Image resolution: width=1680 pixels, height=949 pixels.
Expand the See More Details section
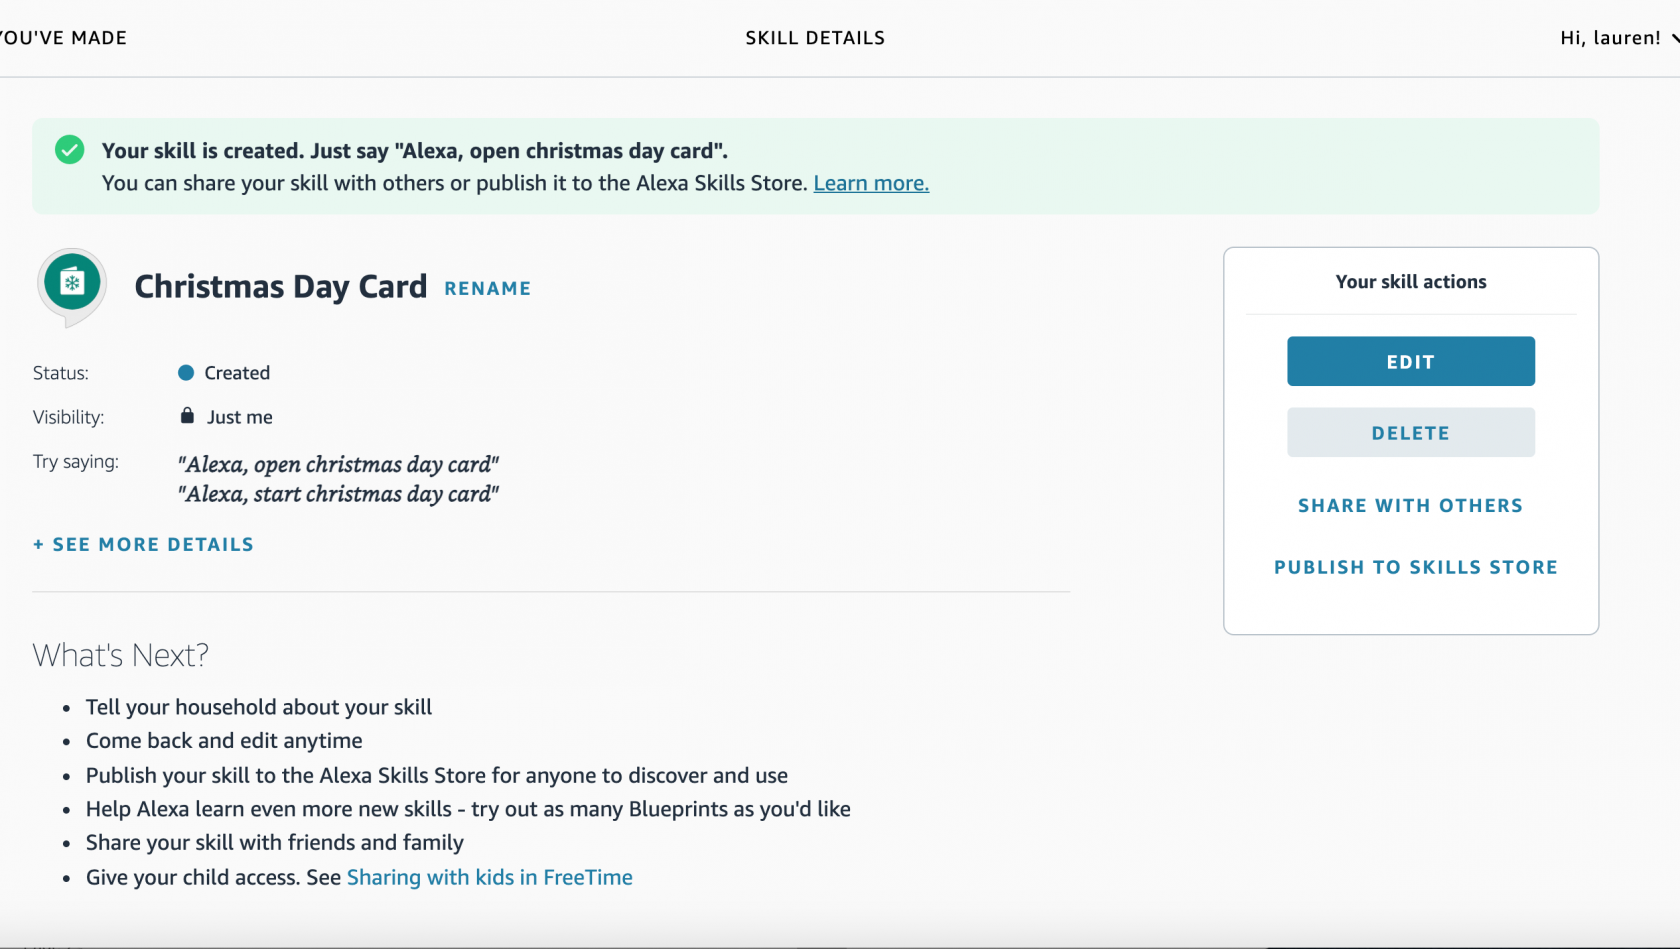point(143,545)
